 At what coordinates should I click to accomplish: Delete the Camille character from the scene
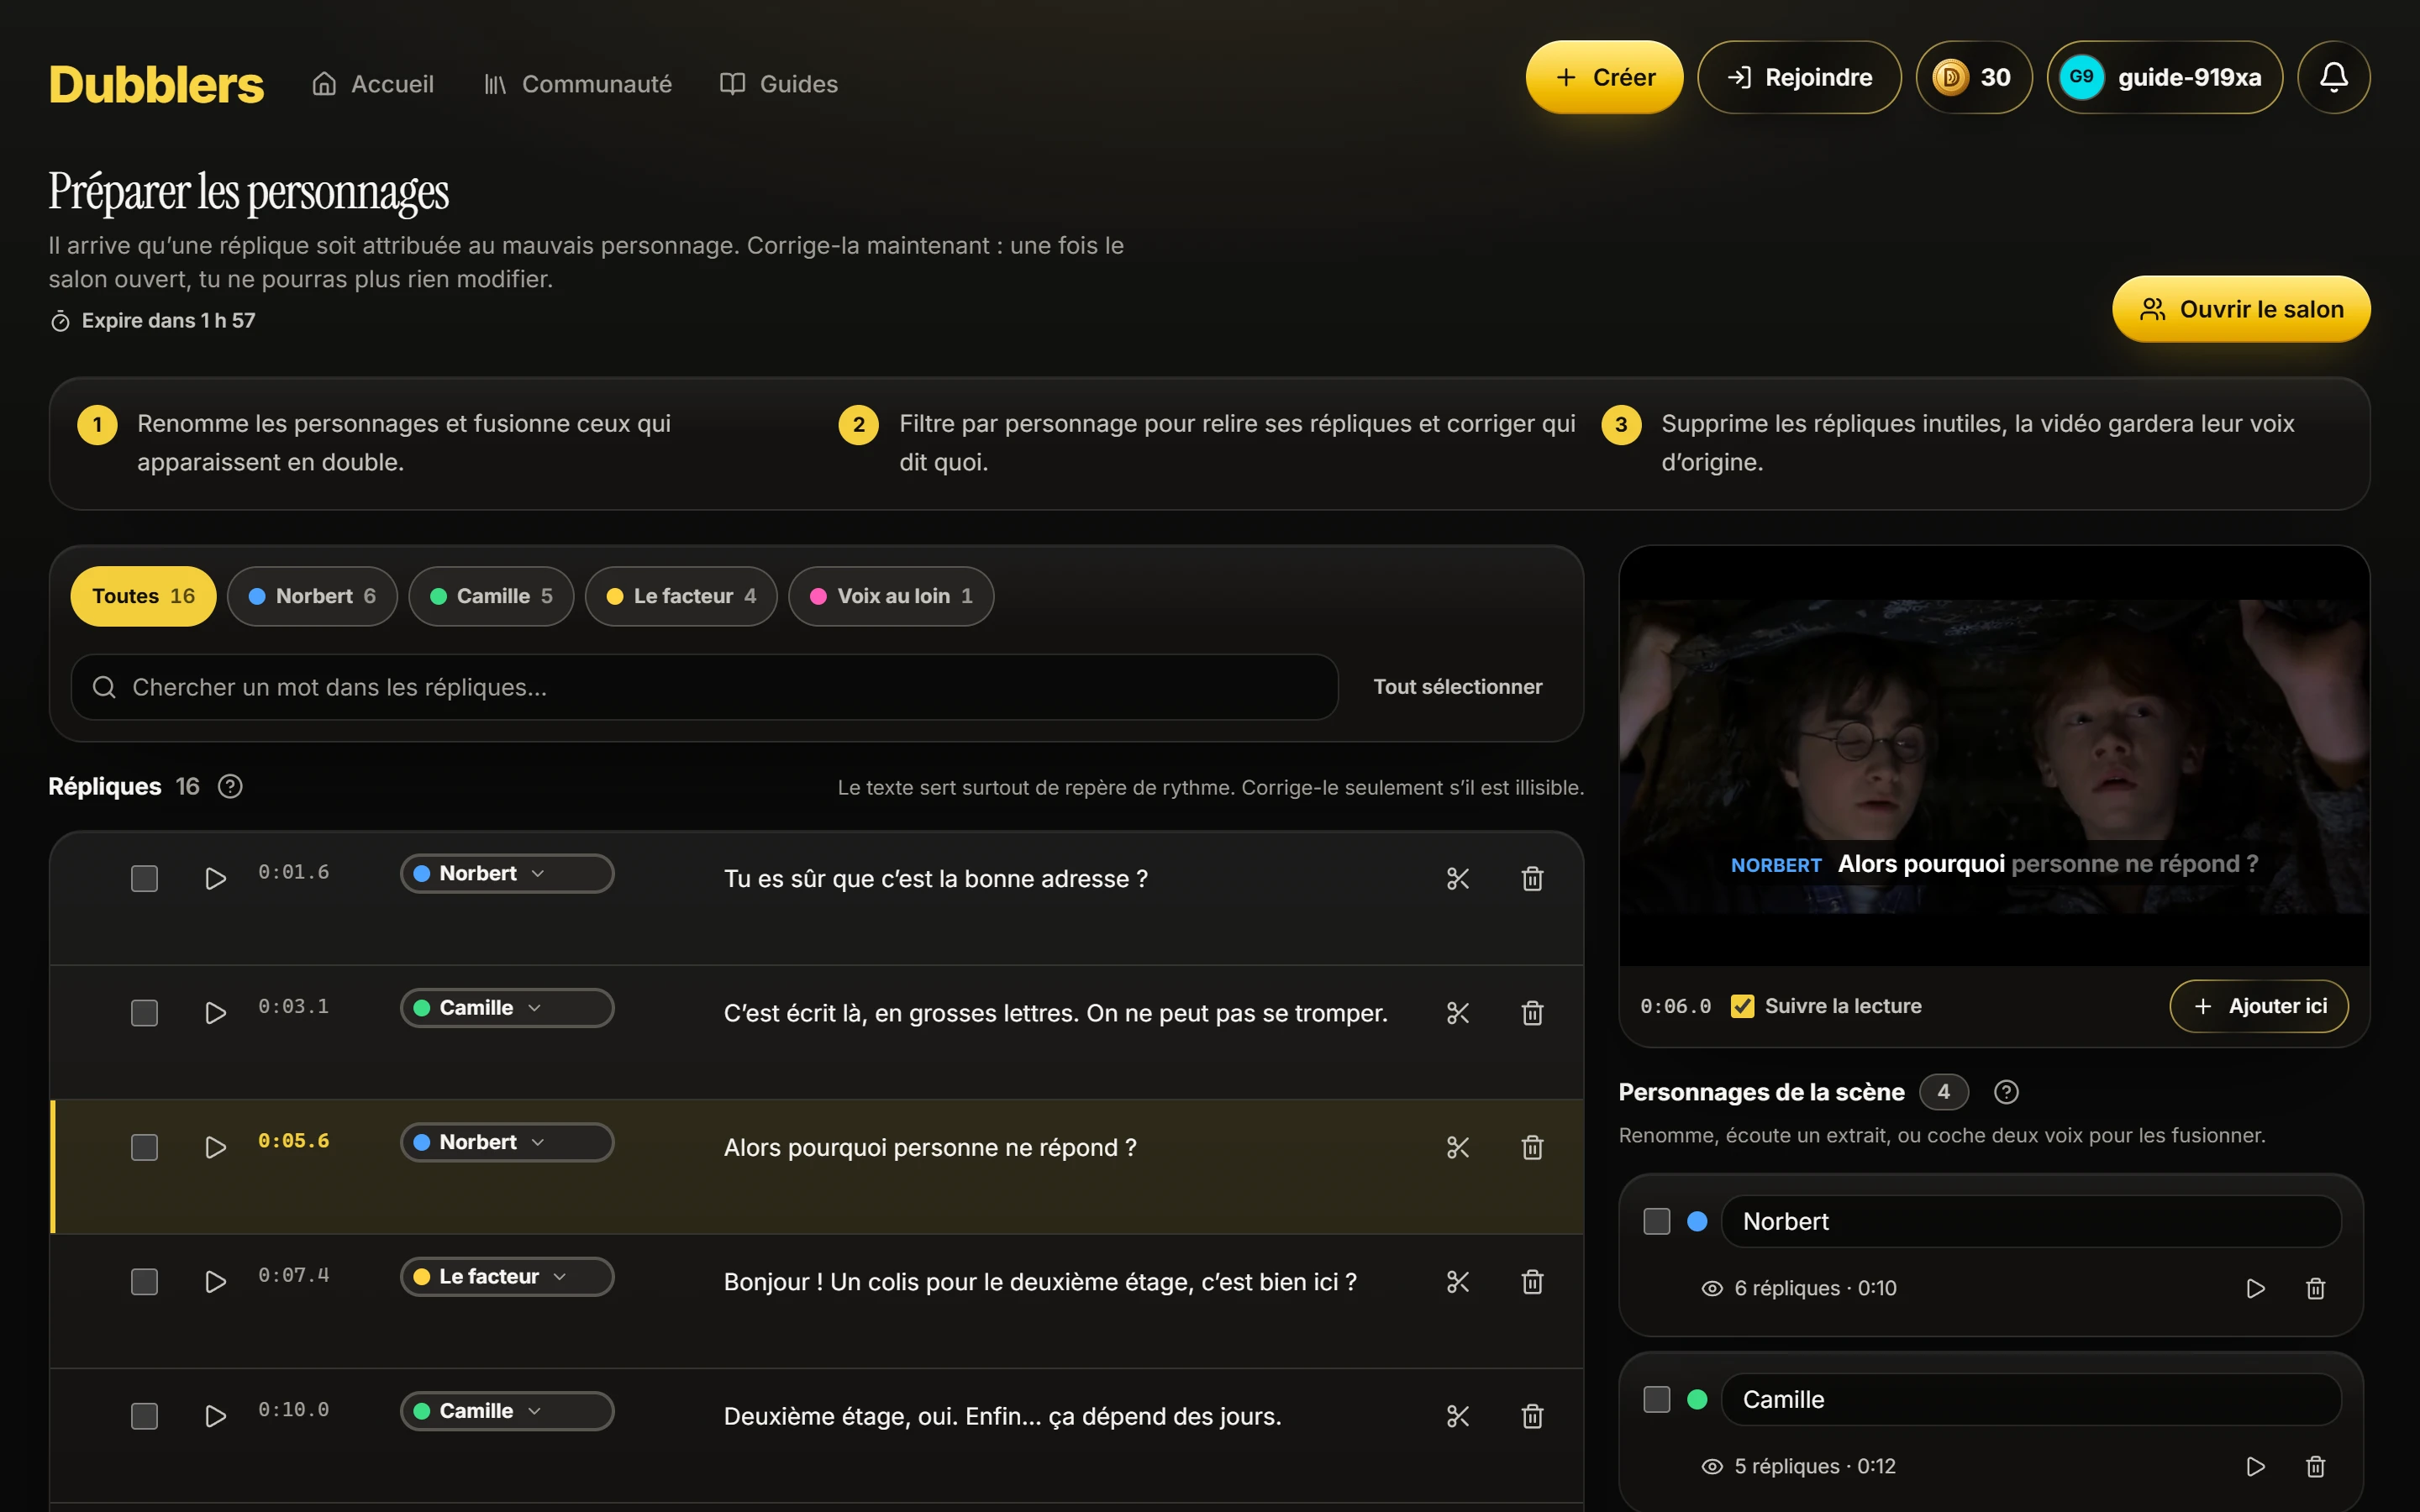tap(2315, 1466)
